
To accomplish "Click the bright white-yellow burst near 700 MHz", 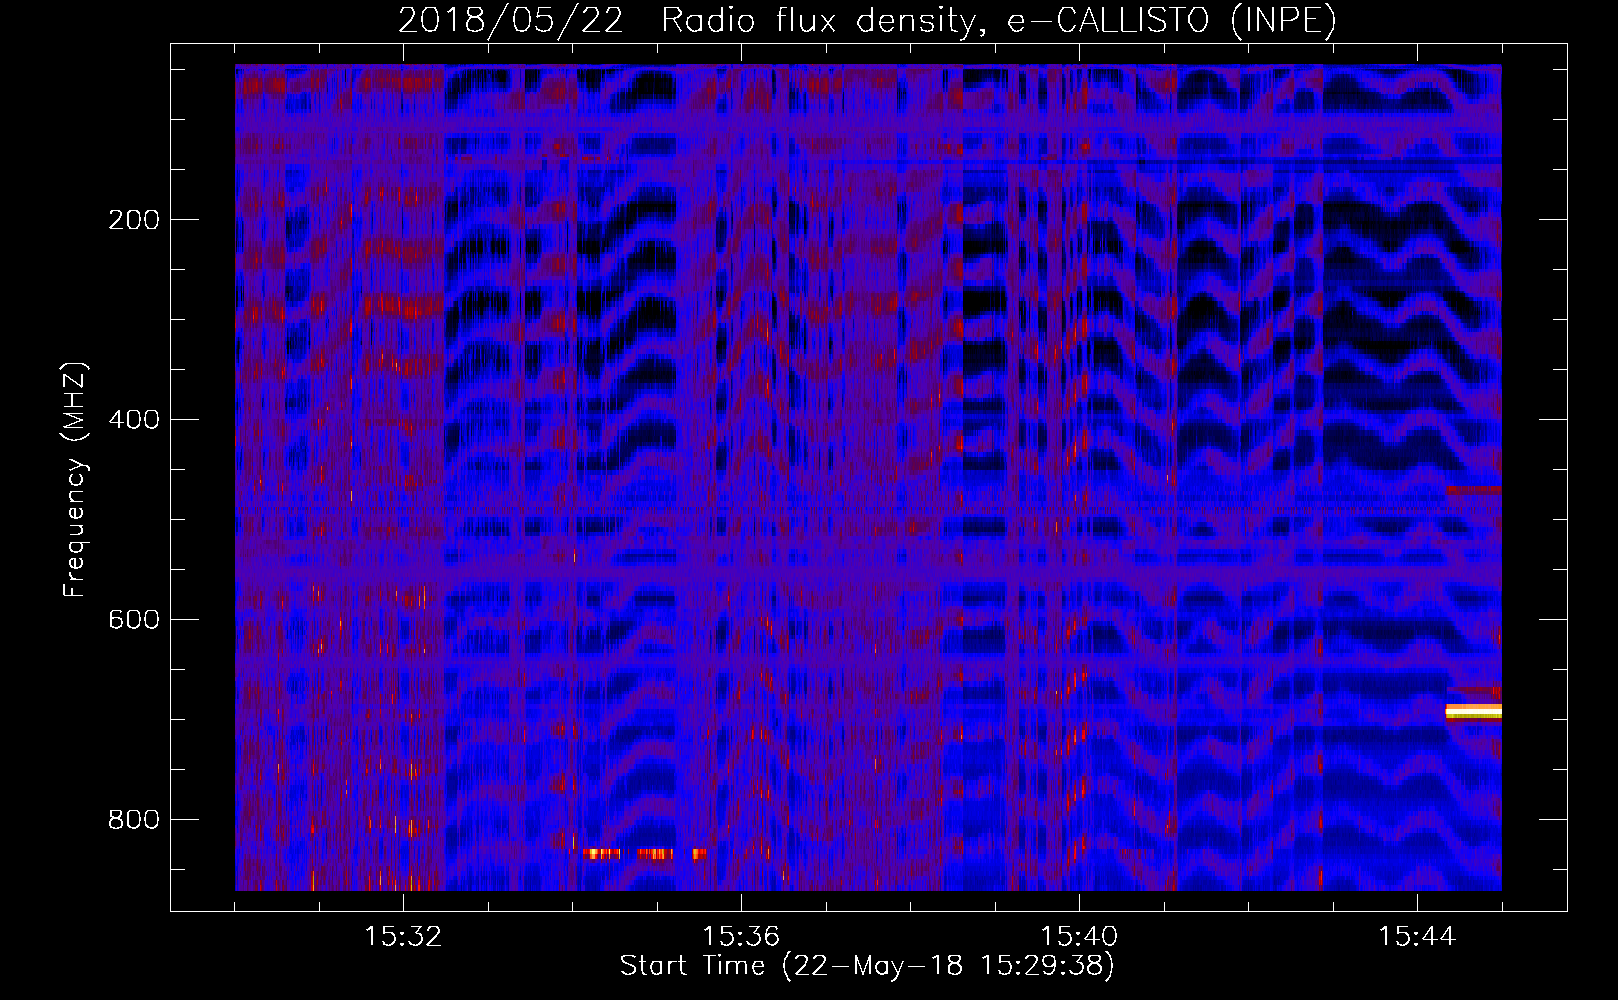I will click(1474, 711).
